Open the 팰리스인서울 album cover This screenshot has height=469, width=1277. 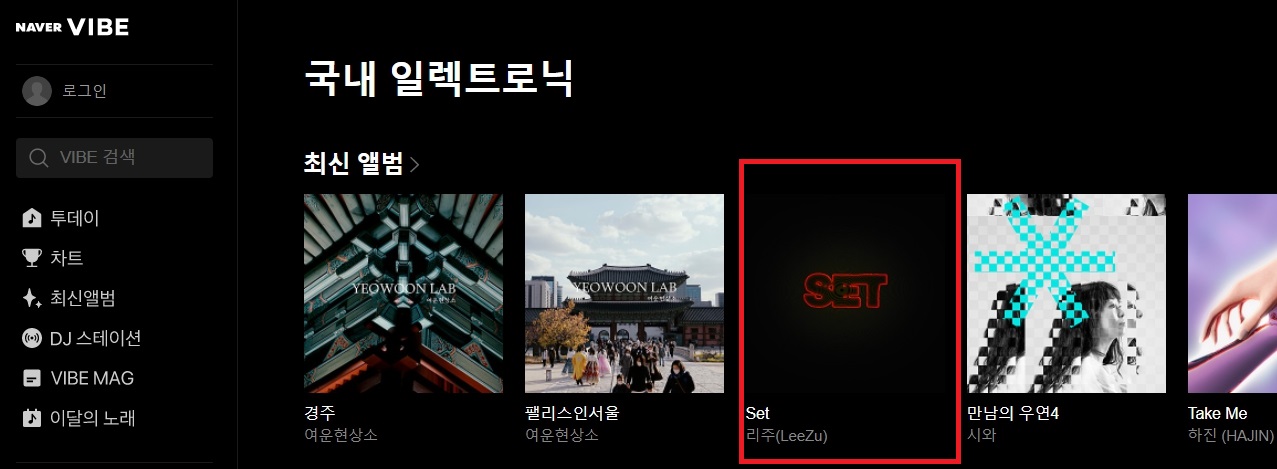[624, 293]
